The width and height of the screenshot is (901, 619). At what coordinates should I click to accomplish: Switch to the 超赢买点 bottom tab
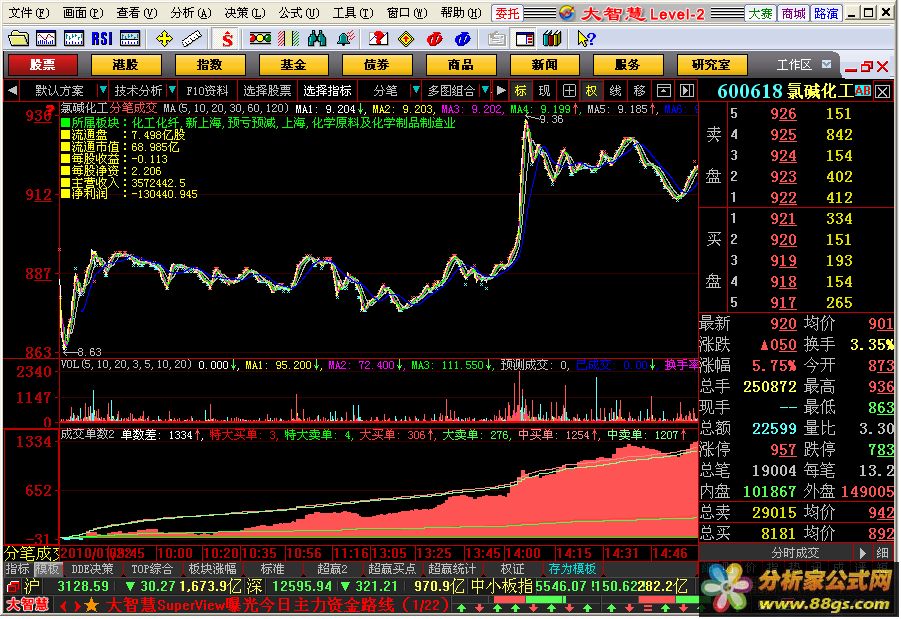(392, 569)
